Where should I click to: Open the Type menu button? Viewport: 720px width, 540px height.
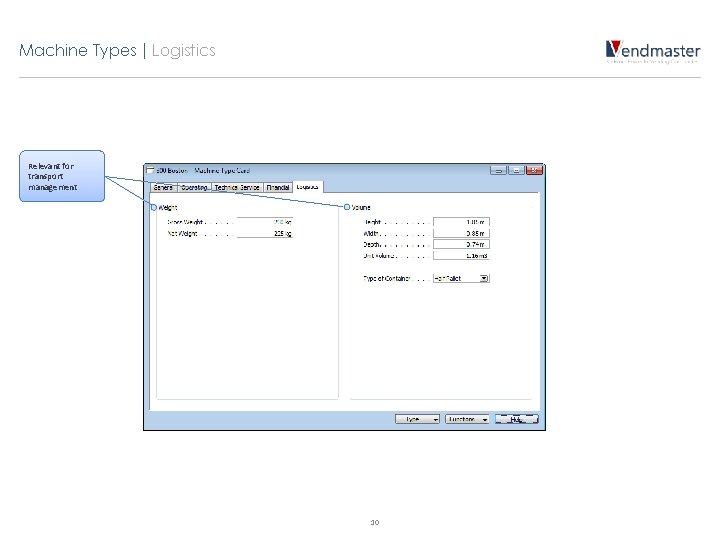[417, 419]
